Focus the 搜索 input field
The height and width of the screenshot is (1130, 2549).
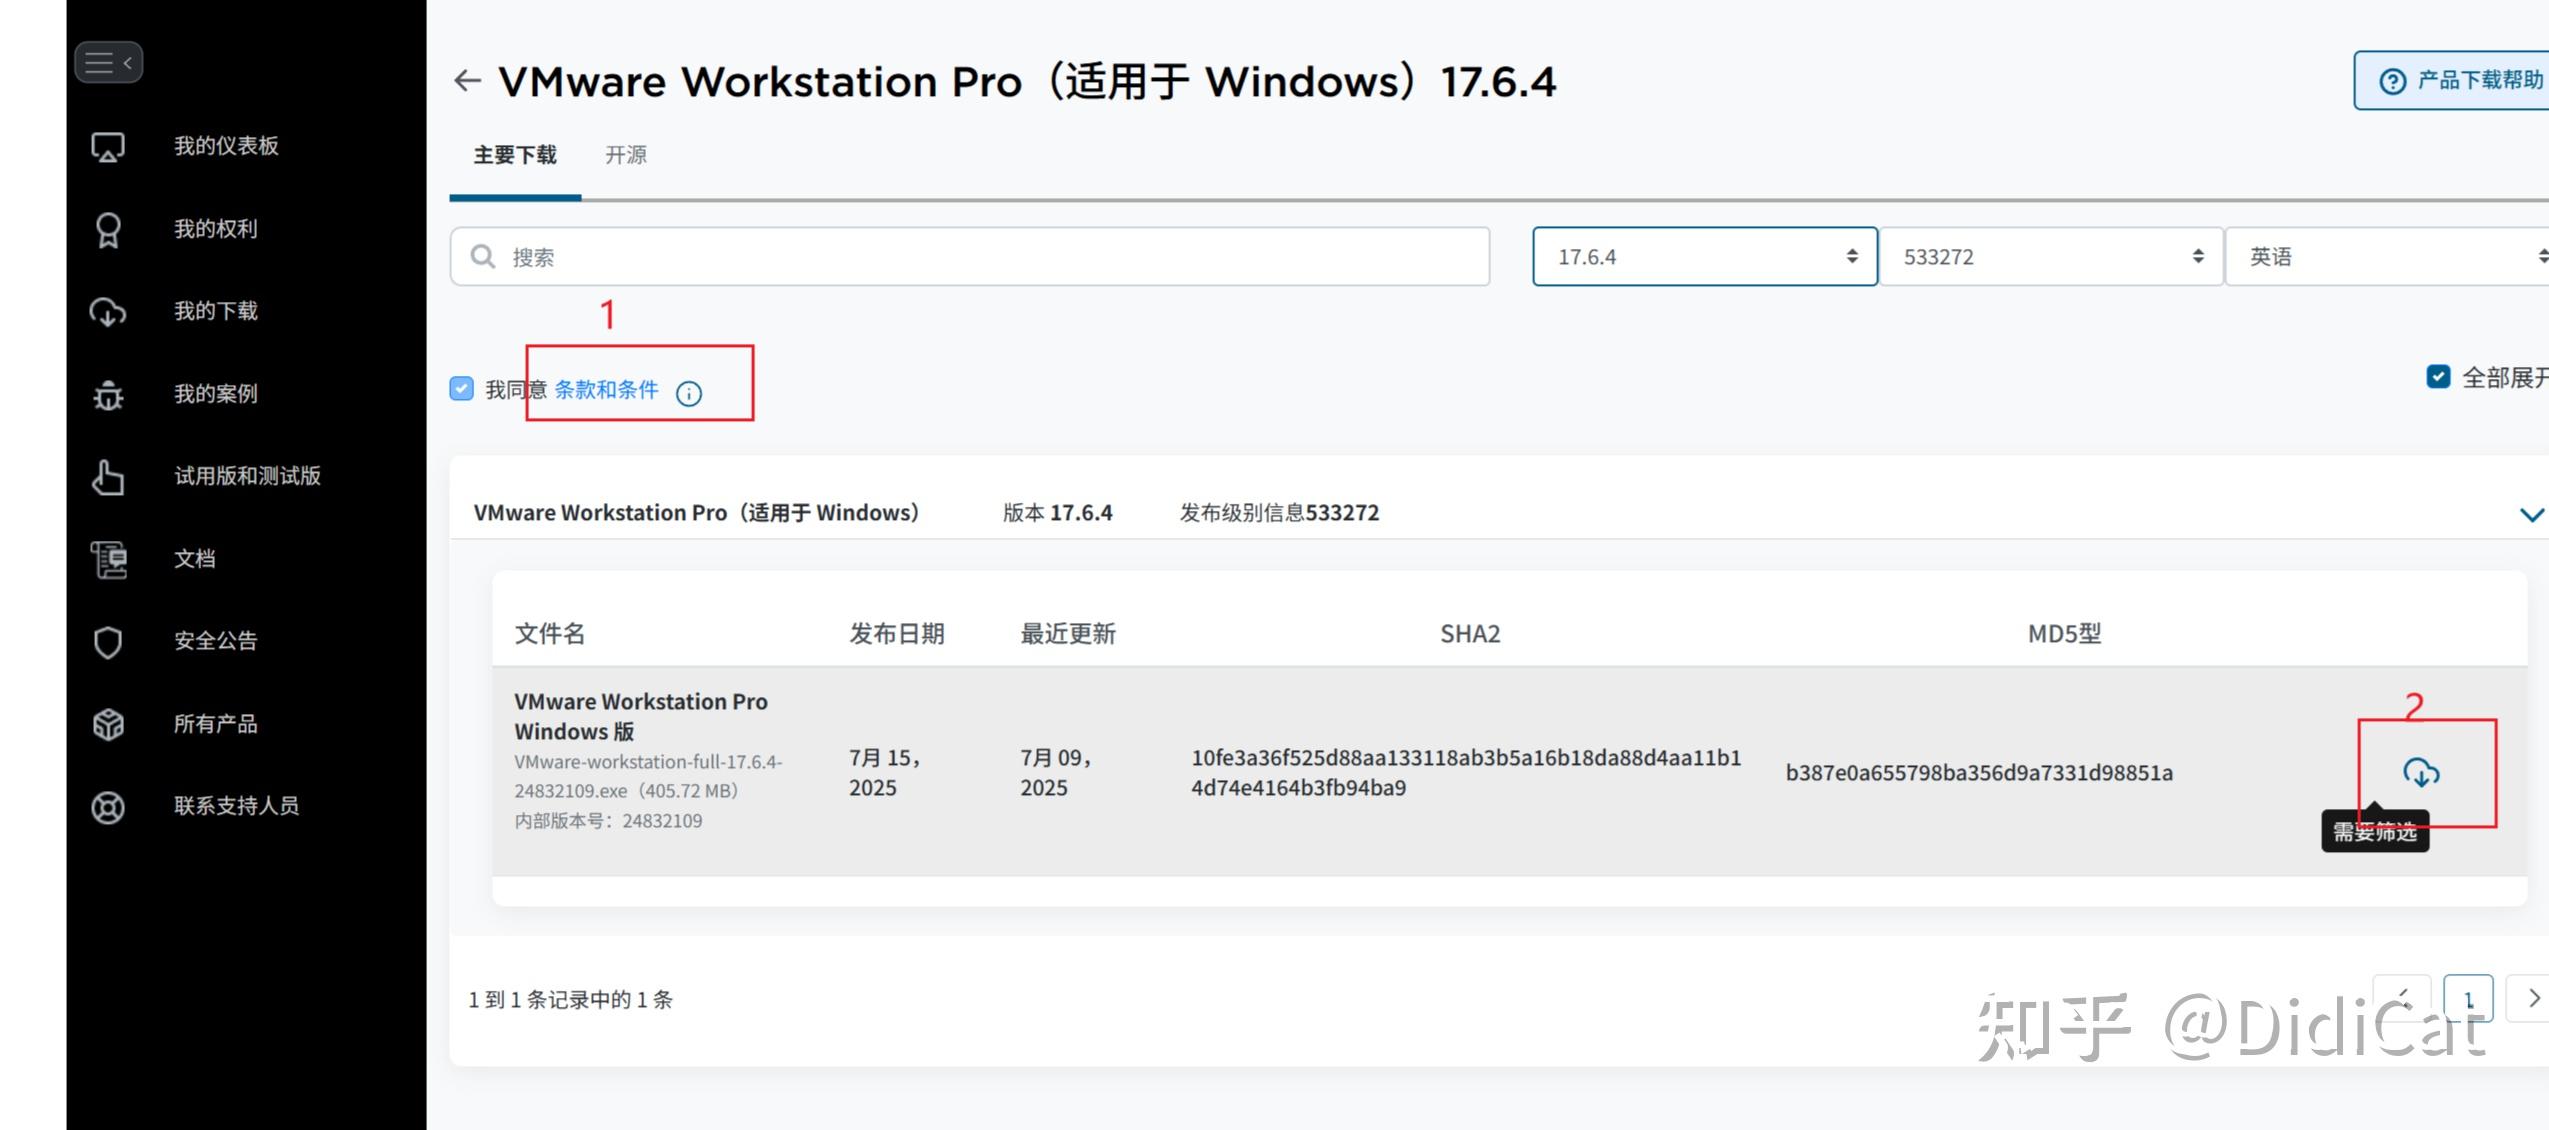pyautogui.click(x=970, y=257)
